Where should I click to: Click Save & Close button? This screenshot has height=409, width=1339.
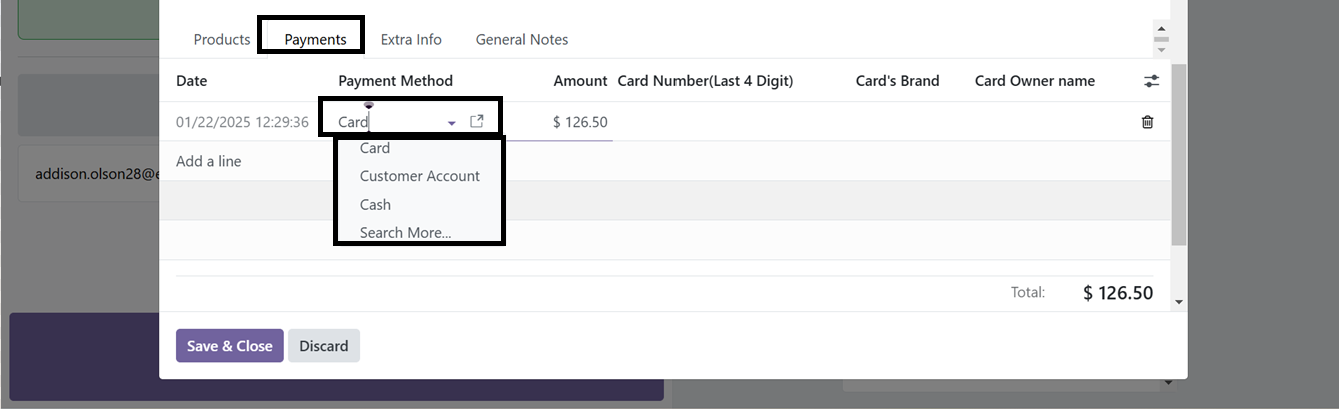tap(230, 346)
